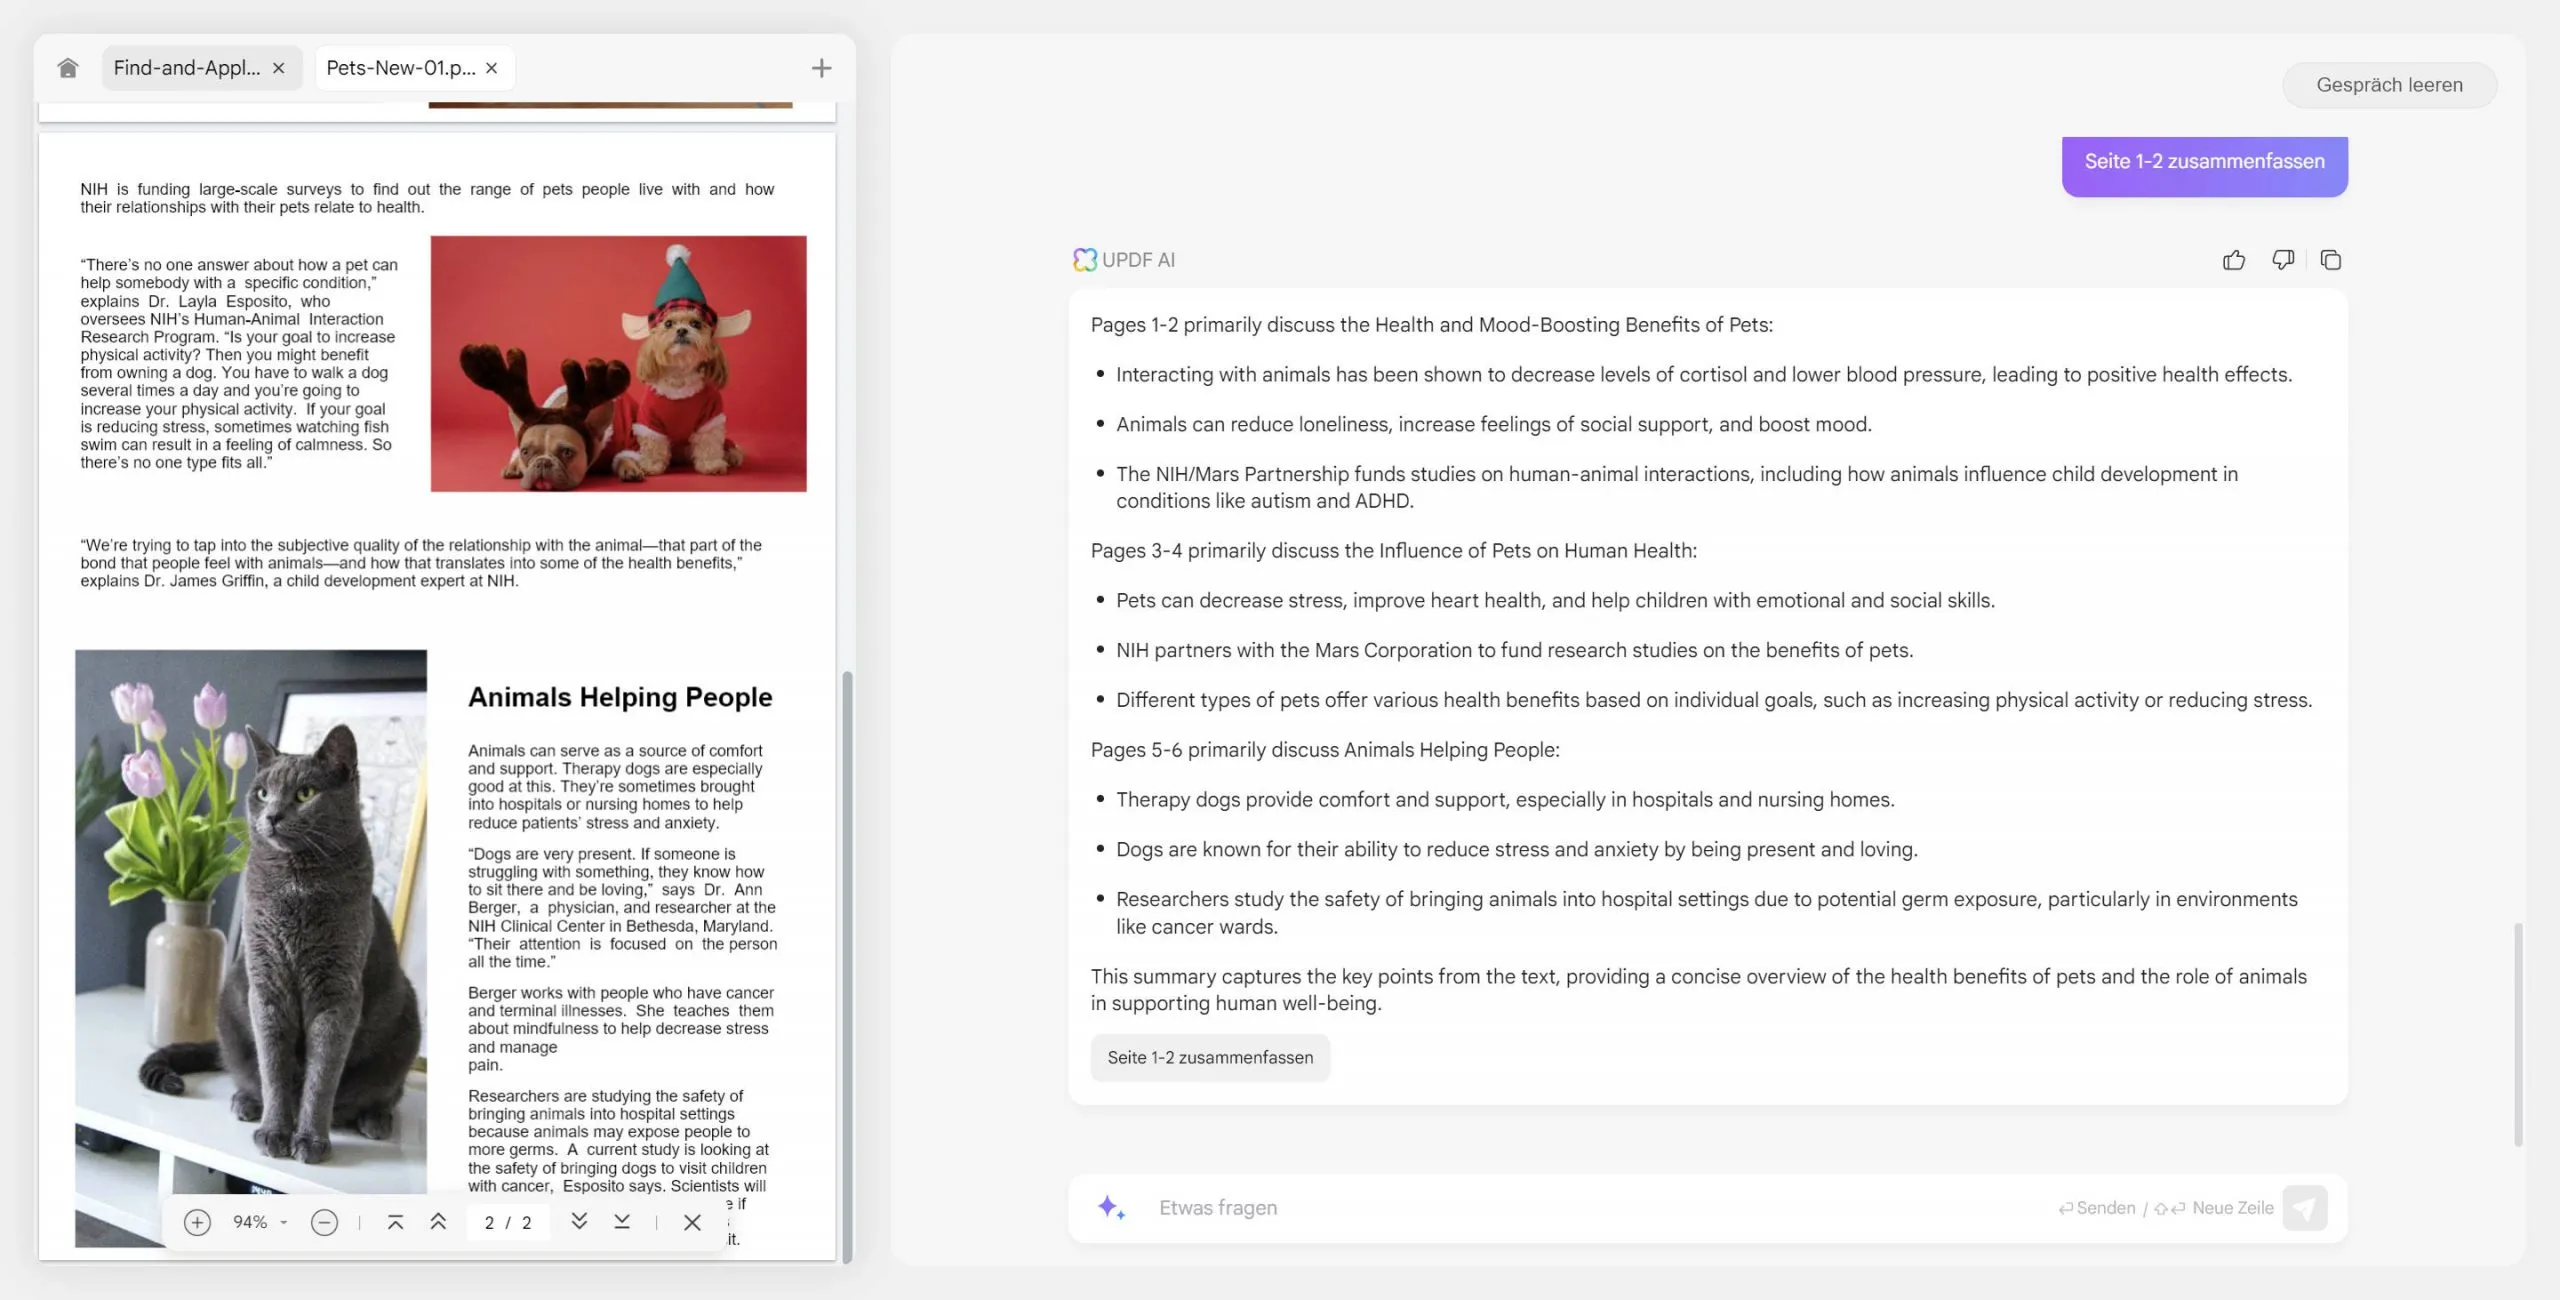Jump to last page arrow icon

pyautogui.click(x=622, y=1222)
